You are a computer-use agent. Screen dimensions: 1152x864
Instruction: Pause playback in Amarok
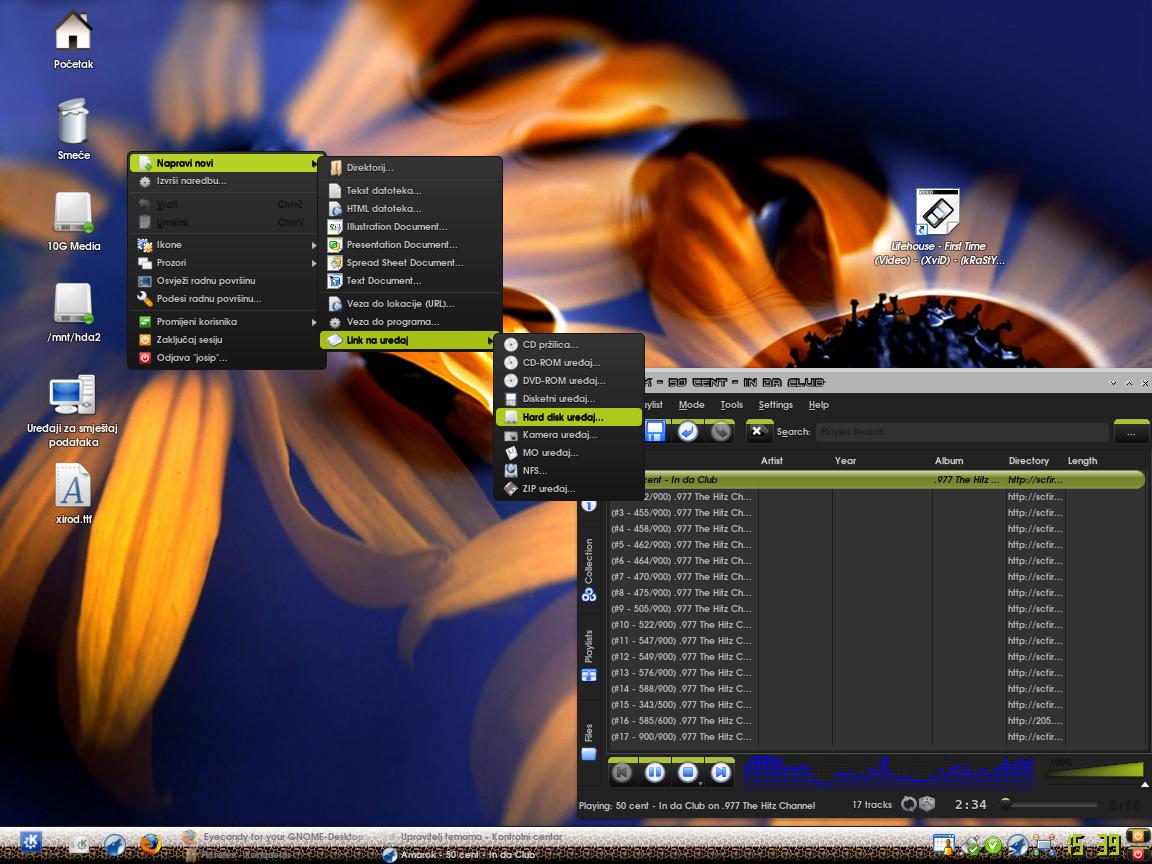click(655, 772)
